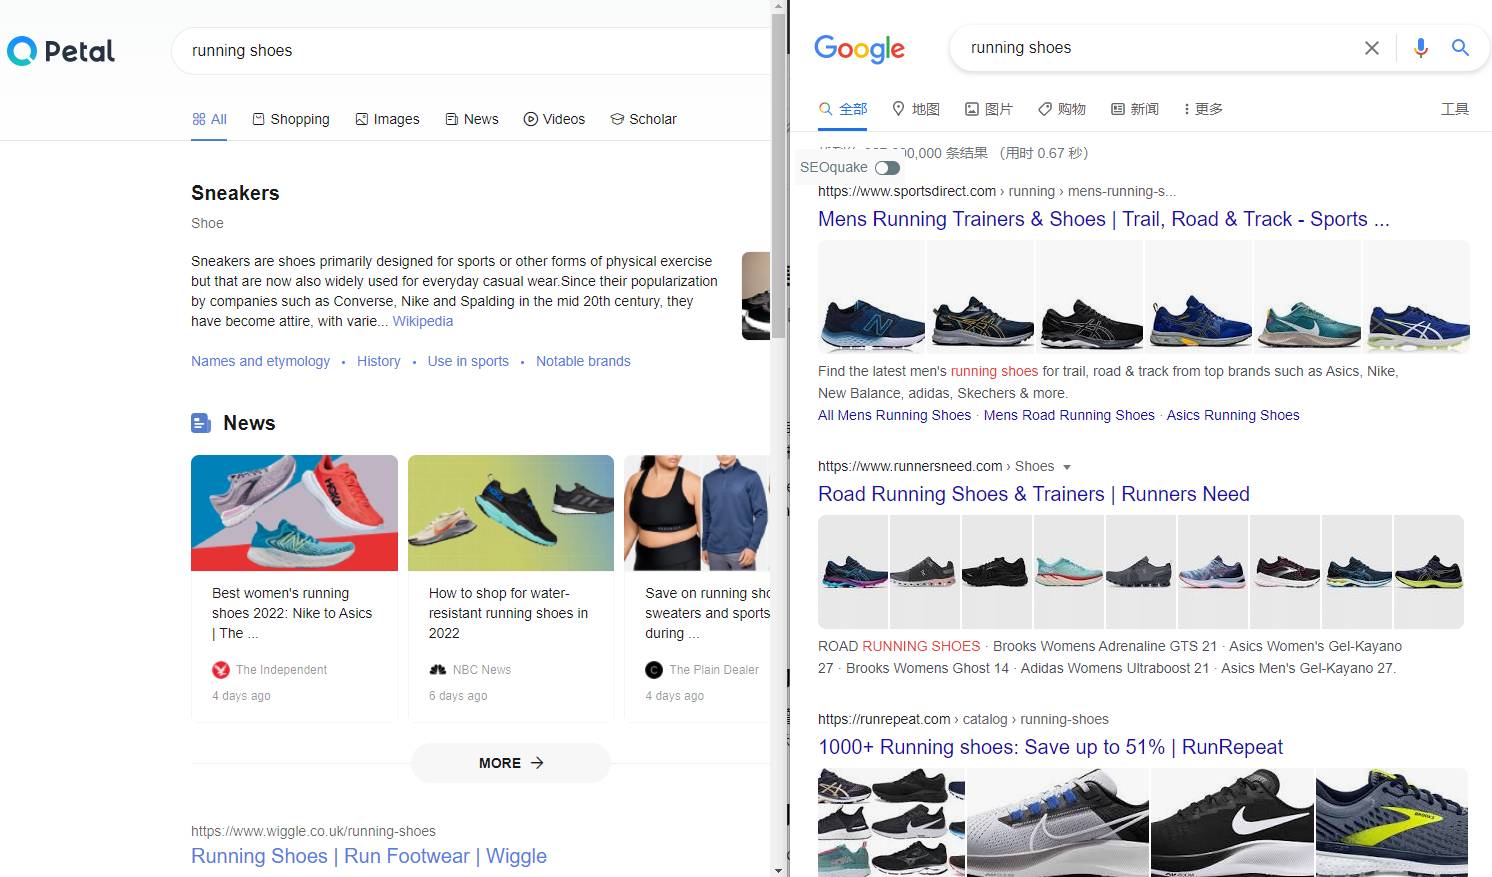
Task: Select Google 图片 images tab
Action: 989,109
